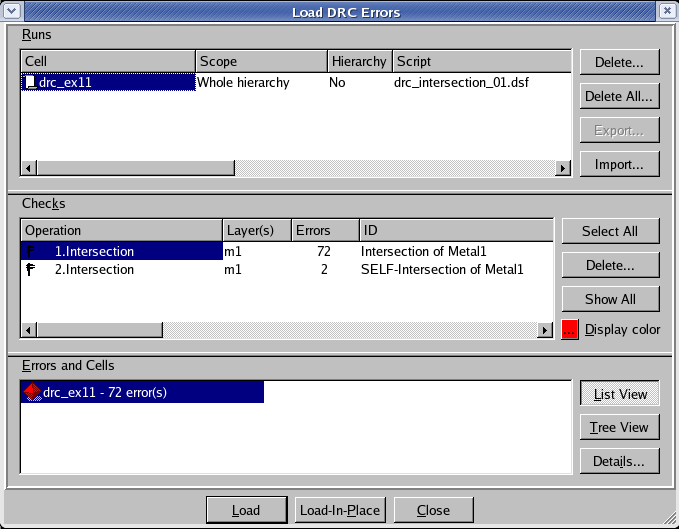Sort runs by Cell column header
The width and height of the screenshot is (679, 529).
pos(107,61)
